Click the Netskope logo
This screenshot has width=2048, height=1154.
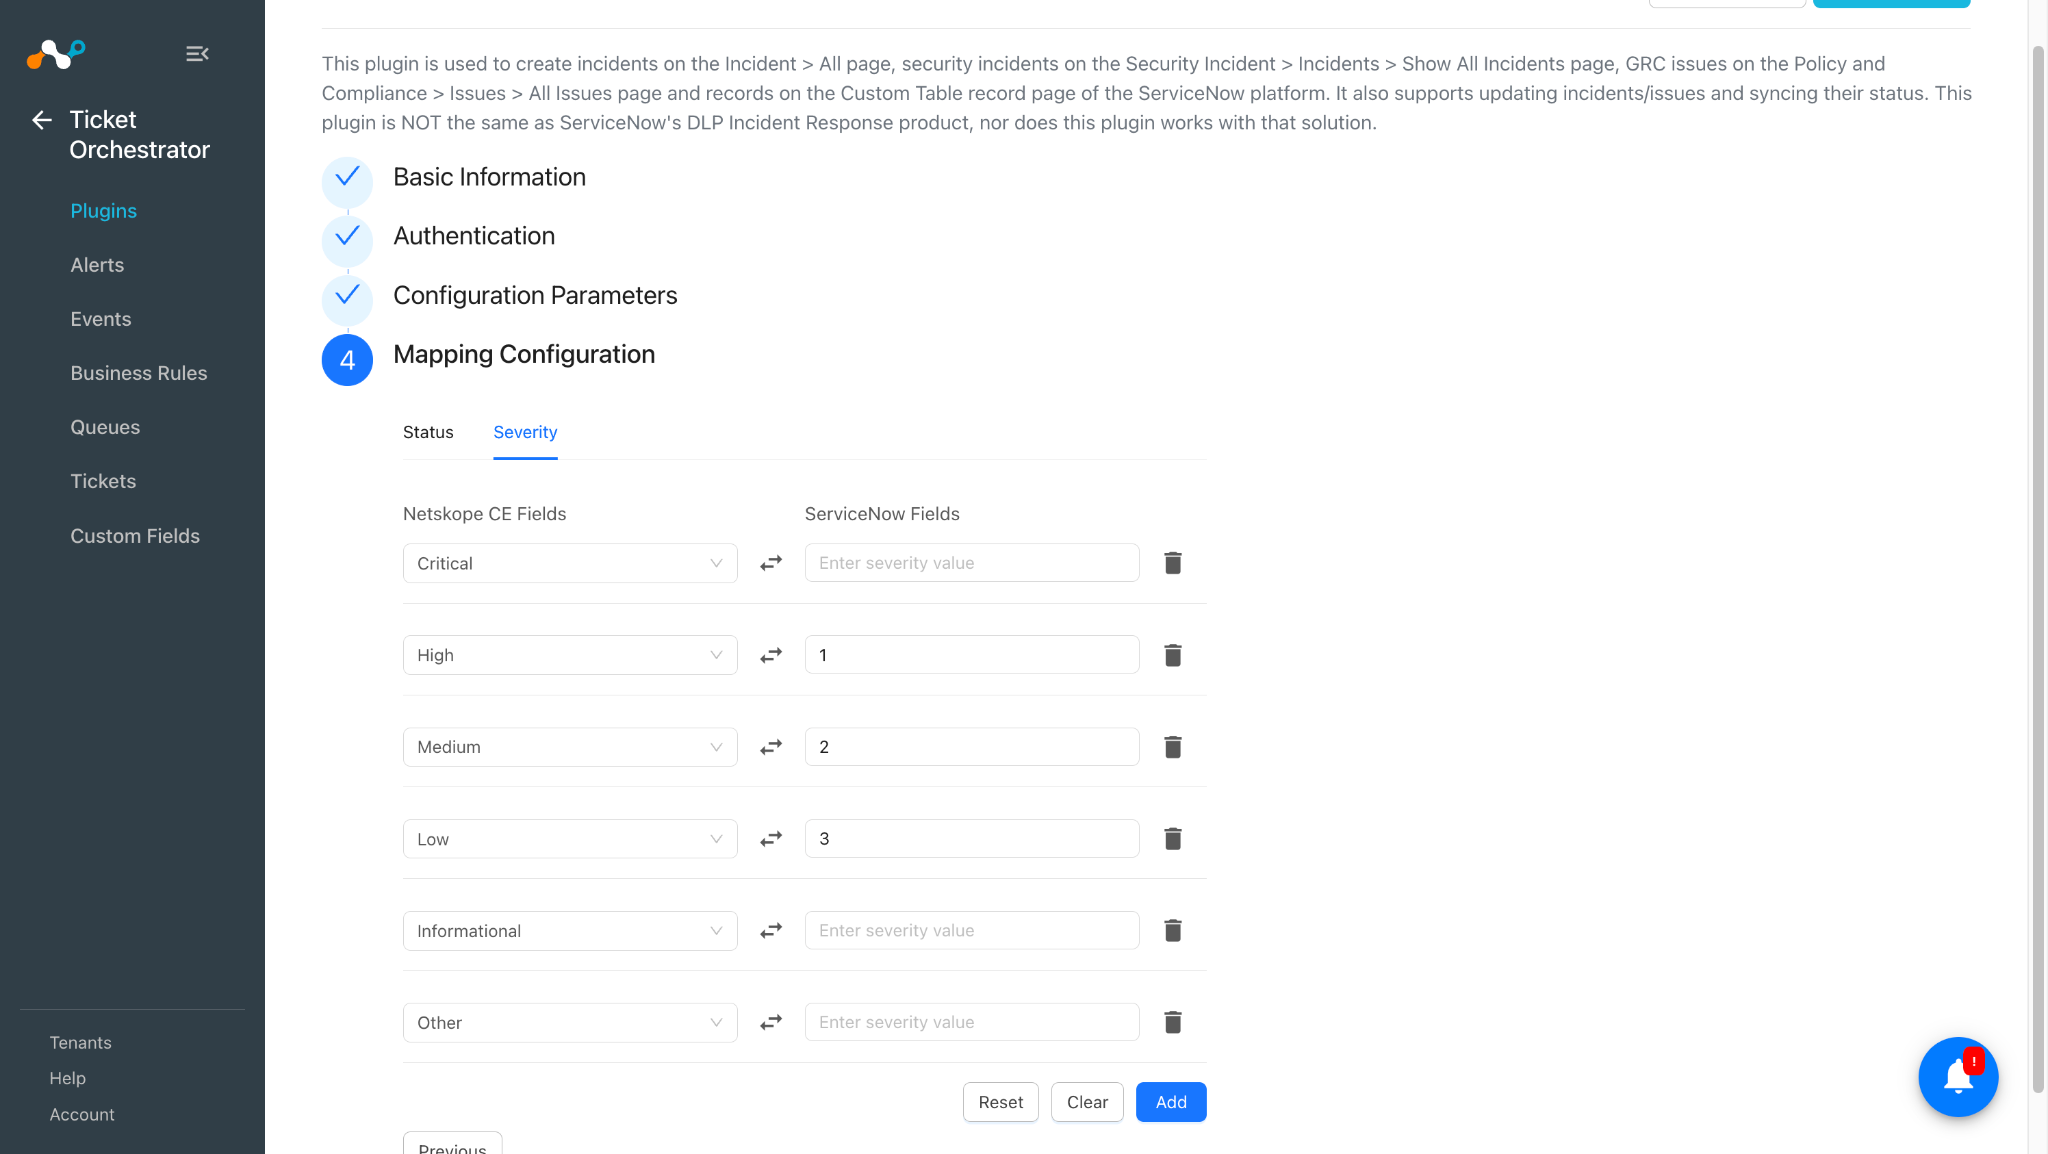coord(56,54)
